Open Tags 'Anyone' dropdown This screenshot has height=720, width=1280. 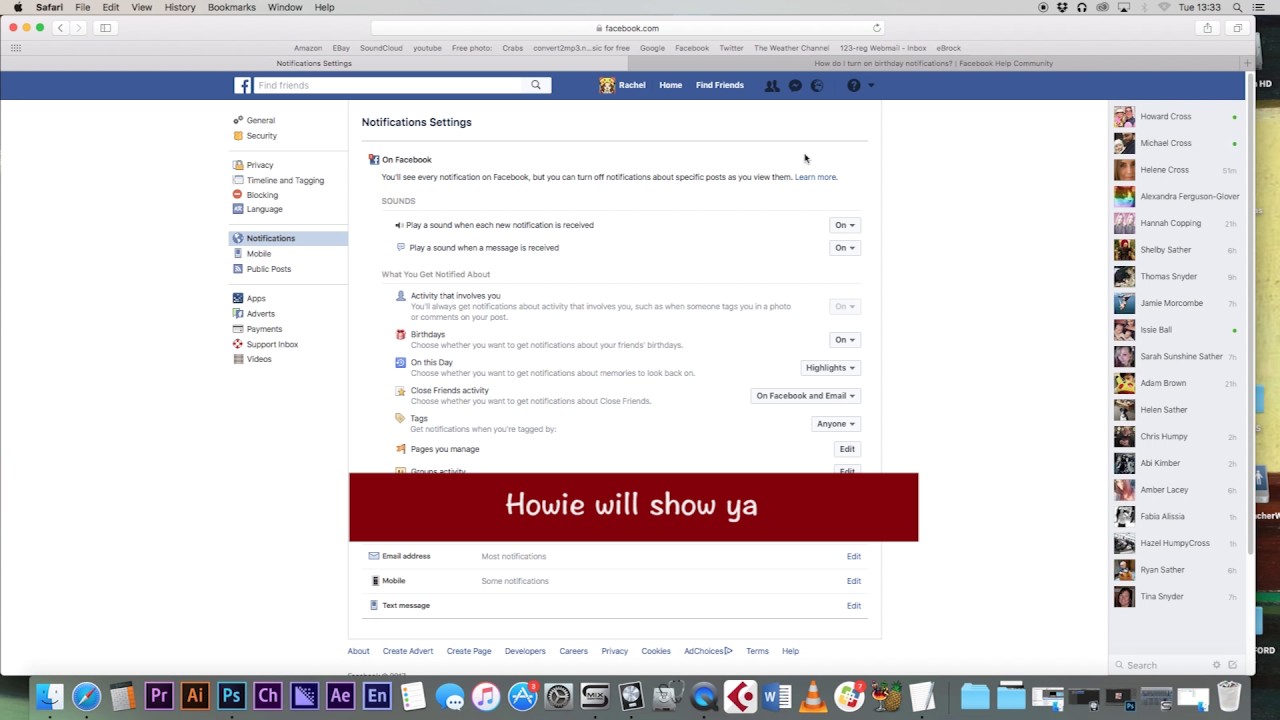pyautogui.click(x=835, y=424)
